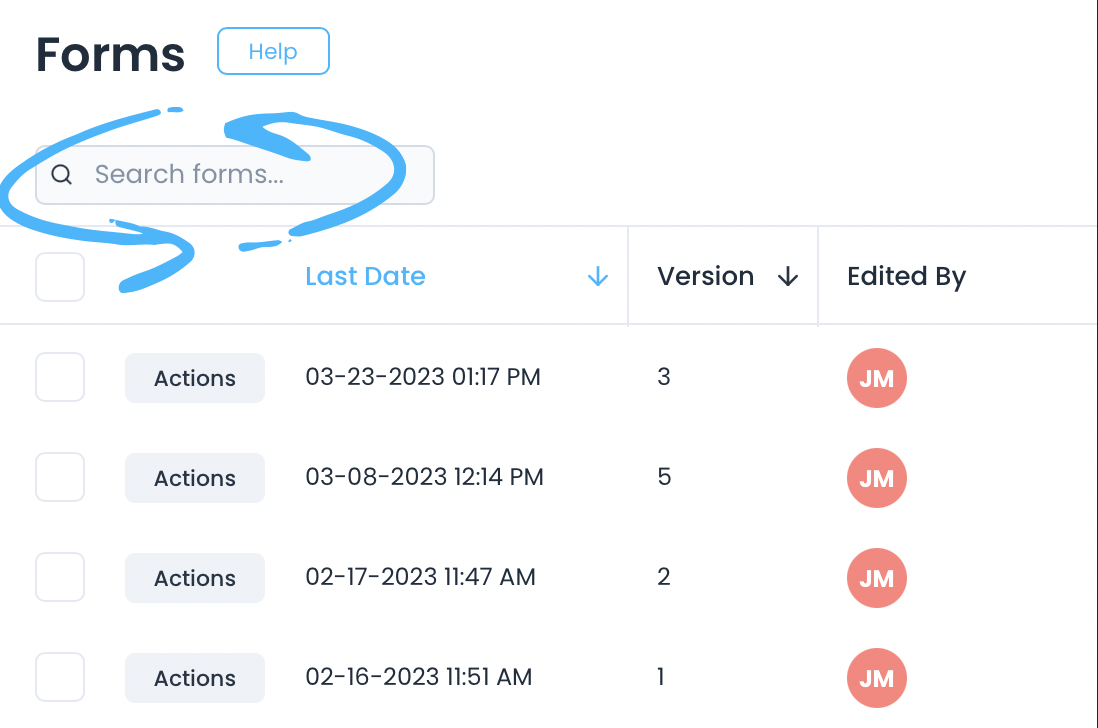This screenshot has height=728, width=1098.
Task: Open Actions menu for 03-23-2023 form
Action: 195,378
